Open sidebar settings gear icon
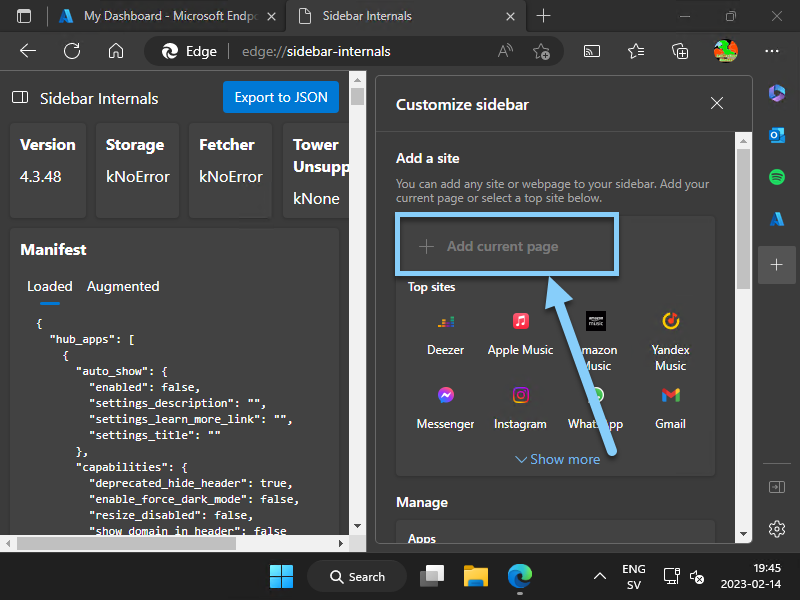Image resolution: width=800 pixels, height=600 pixels. 777,528
